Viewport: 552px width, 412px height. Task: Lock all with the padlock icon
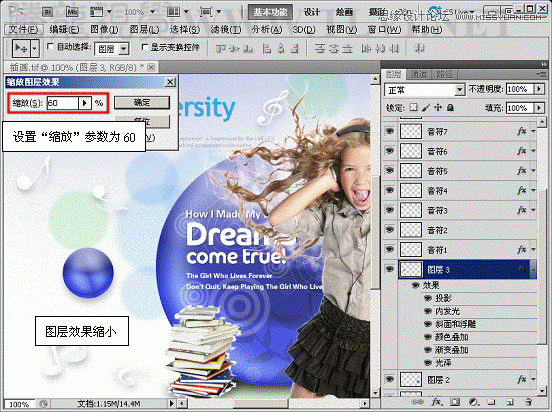coord(450,107)
